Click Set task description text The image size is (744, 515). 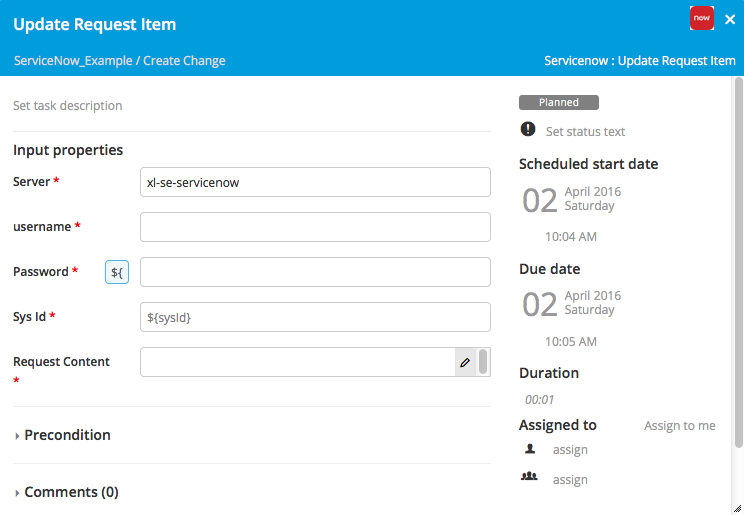[x=67, y=105]
